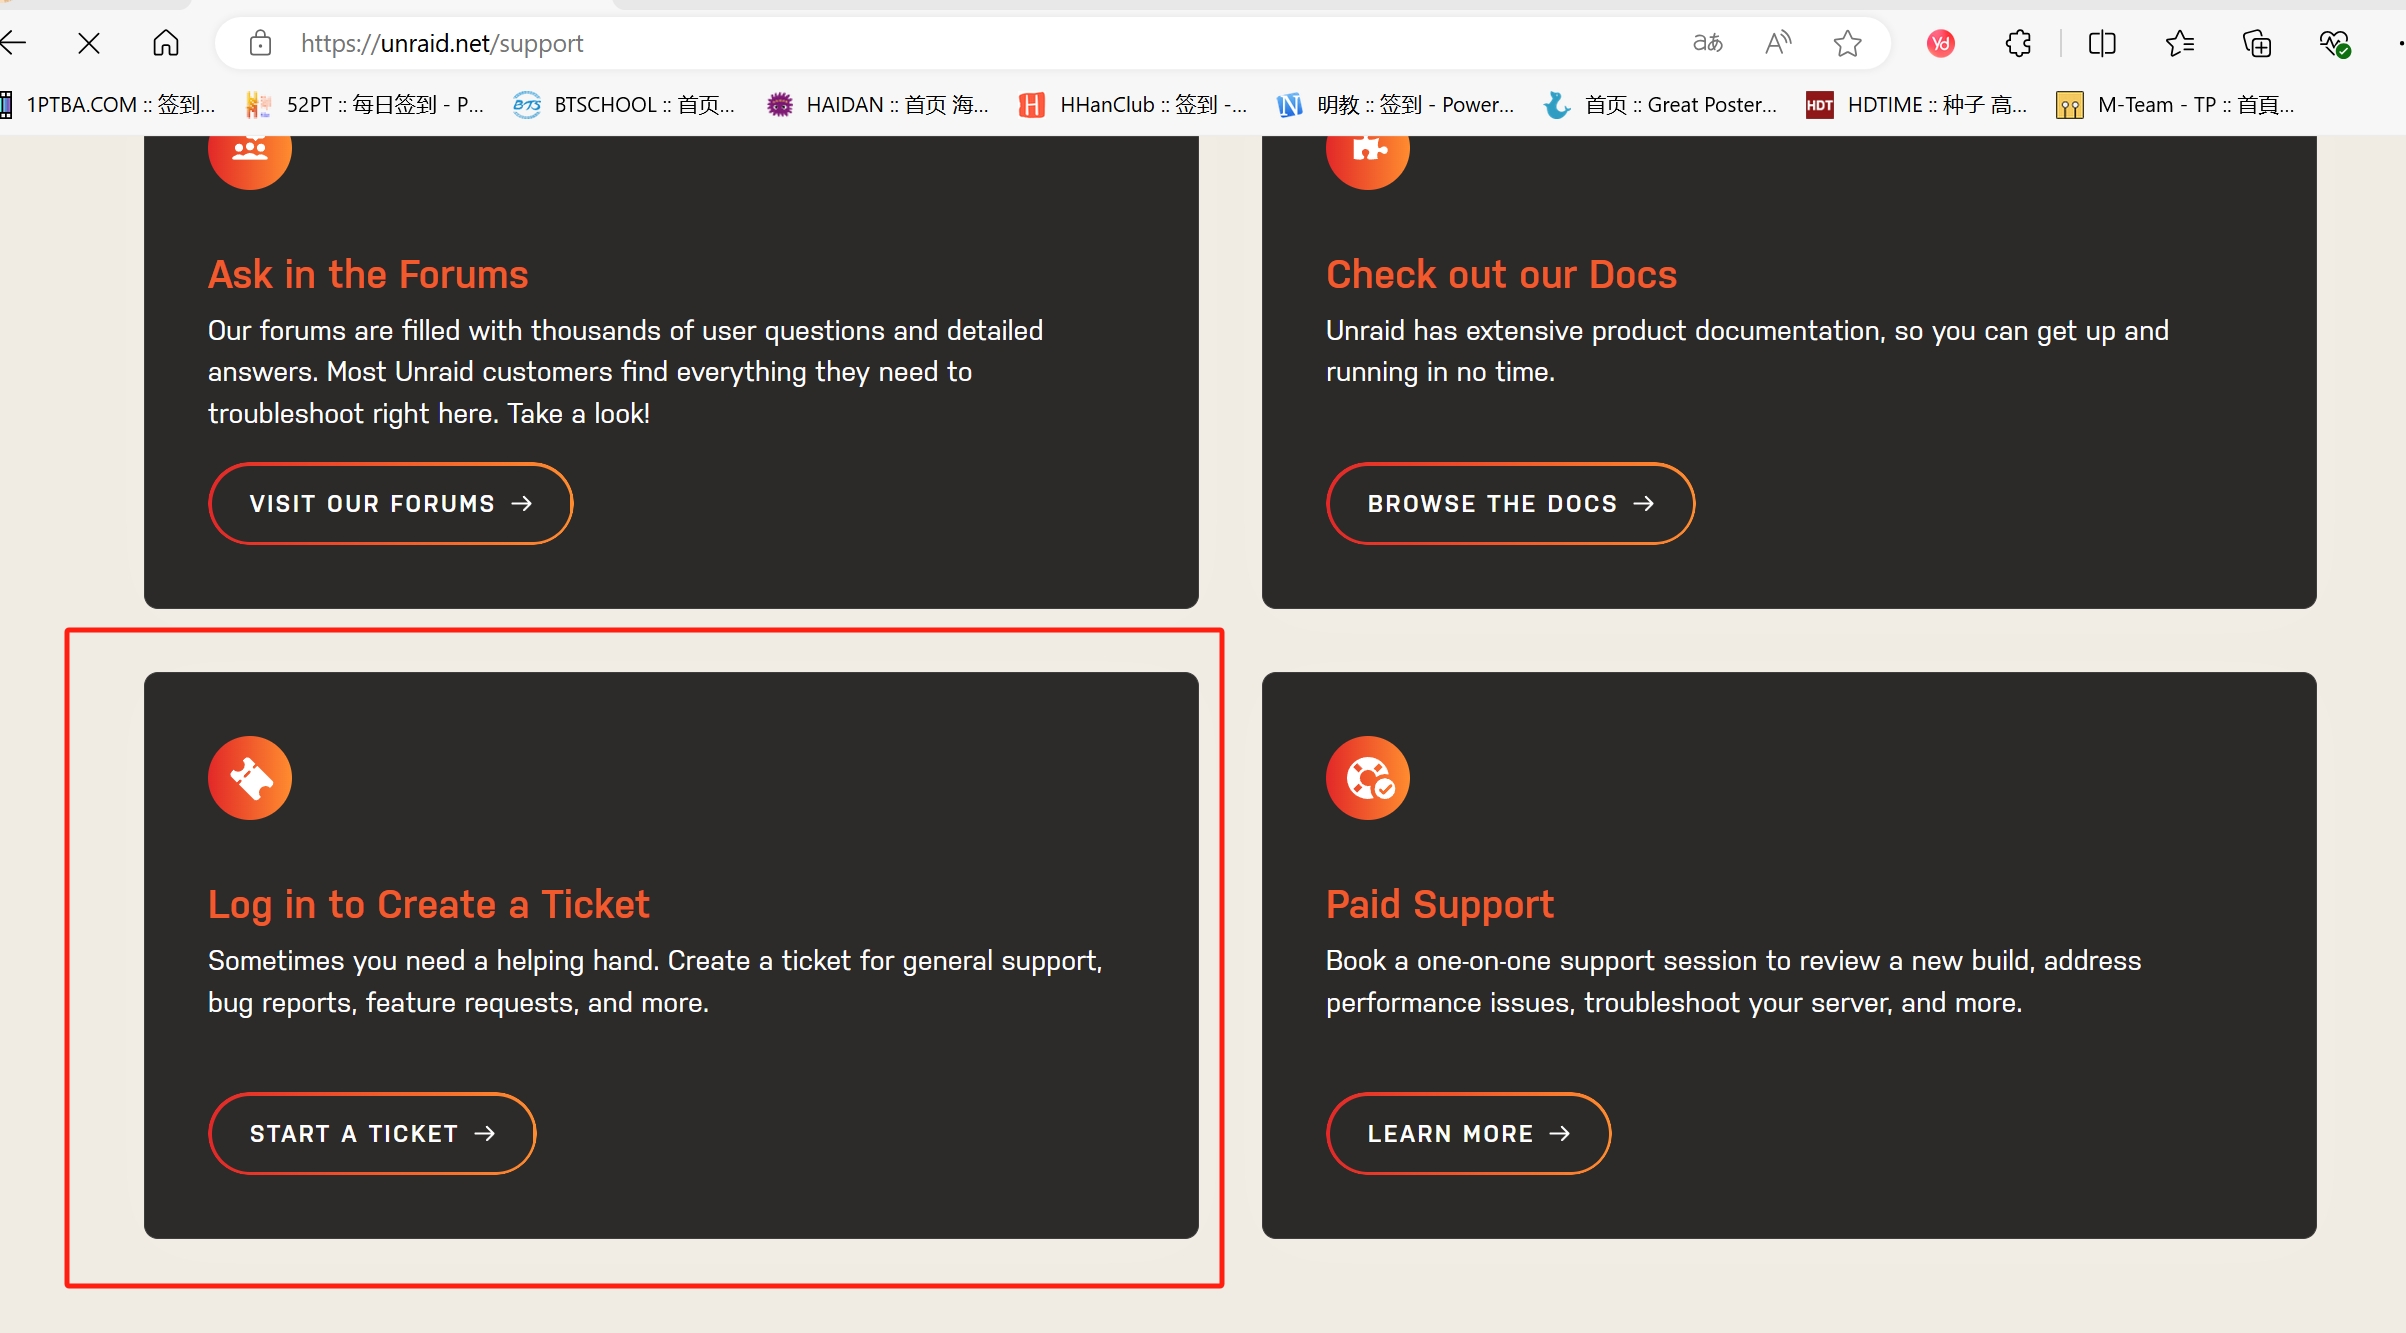Viewport: 2406px width, 1333px height.
Task: Click the Paid Support lifebuoy icon
Action: [x=1368, y=778]
